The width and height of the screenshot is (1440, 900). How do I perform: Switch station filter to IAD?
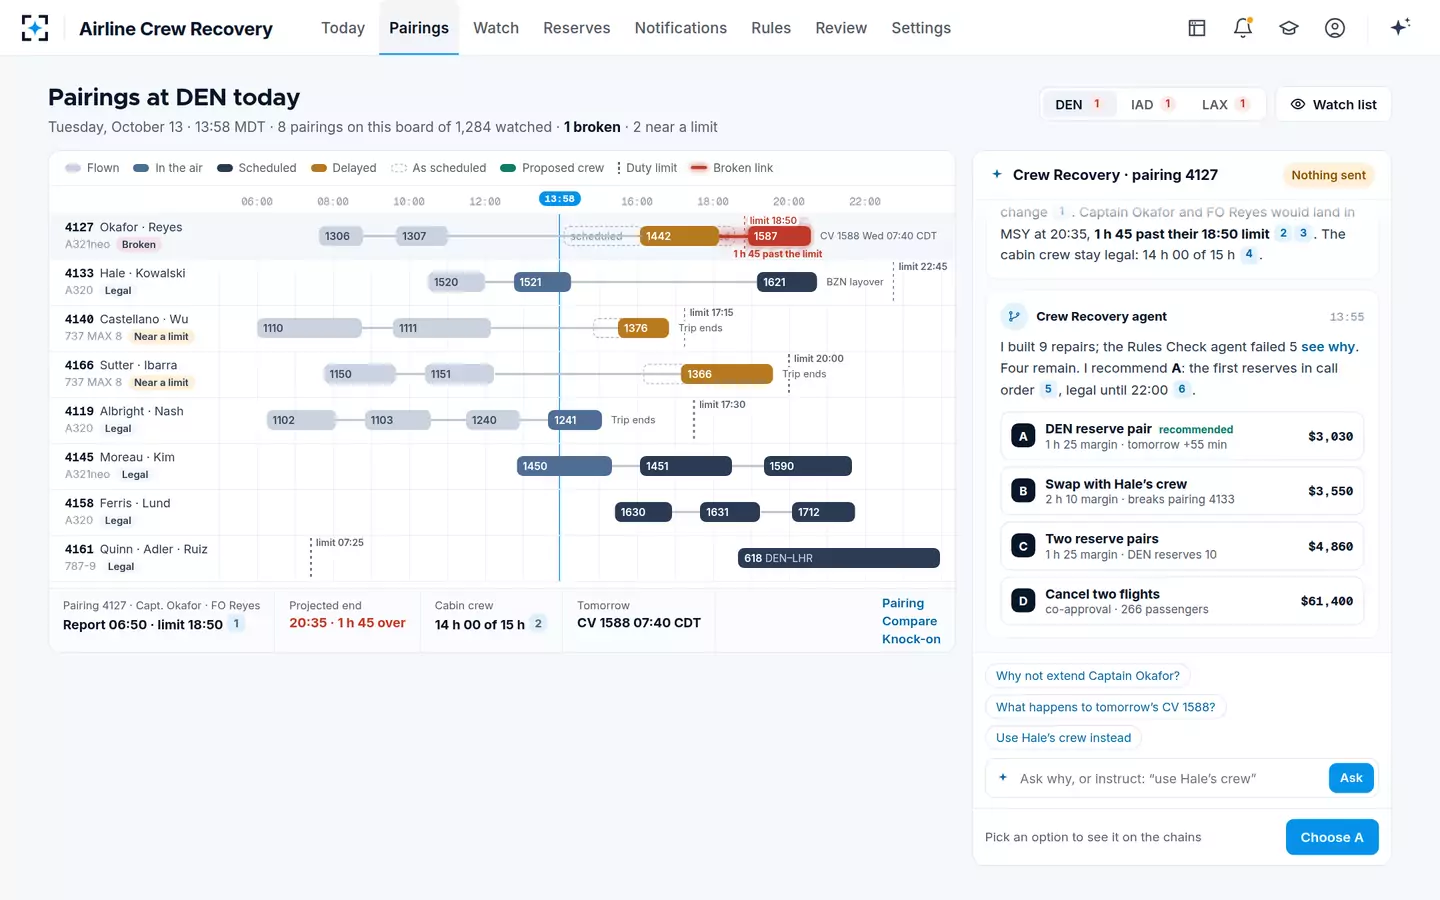[x=1152, y=105]
